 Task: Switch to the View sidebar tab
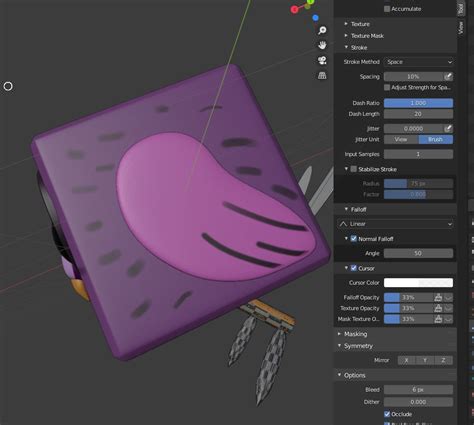point(461,27)
